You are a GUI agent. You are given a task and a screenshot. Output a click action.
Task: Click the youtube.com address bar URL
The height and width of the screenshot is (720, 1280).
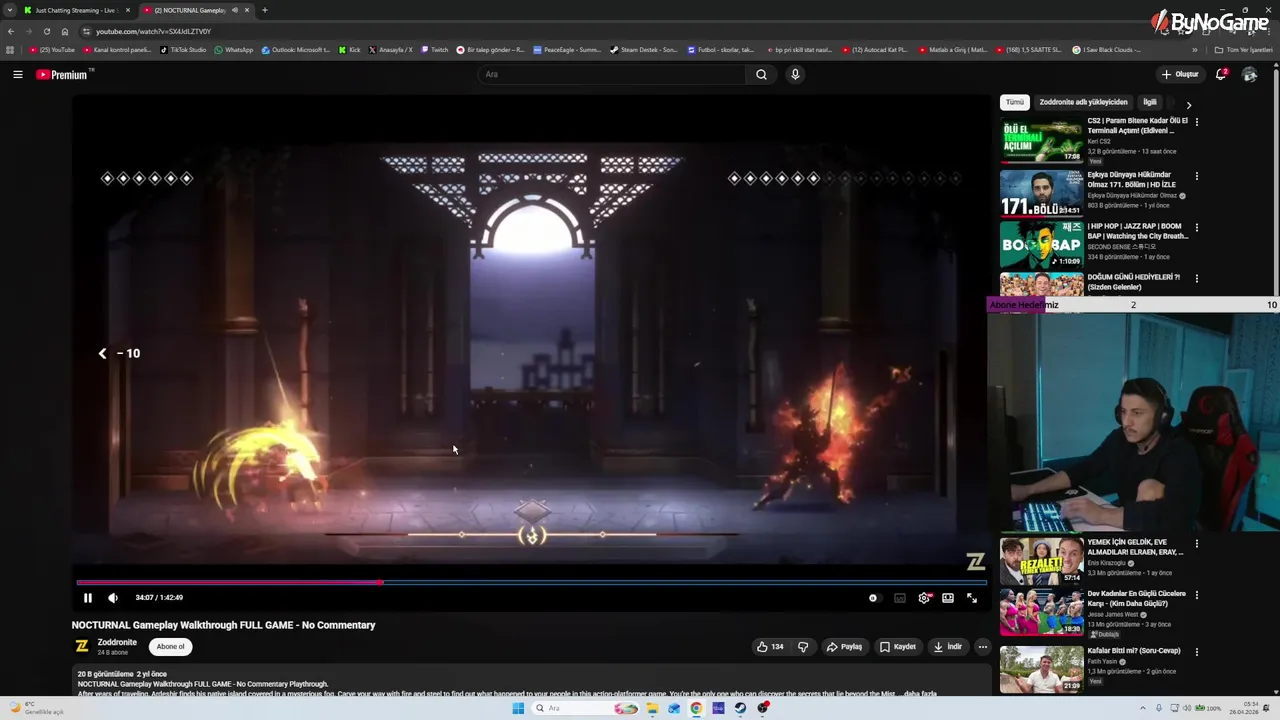coord(153,31)
